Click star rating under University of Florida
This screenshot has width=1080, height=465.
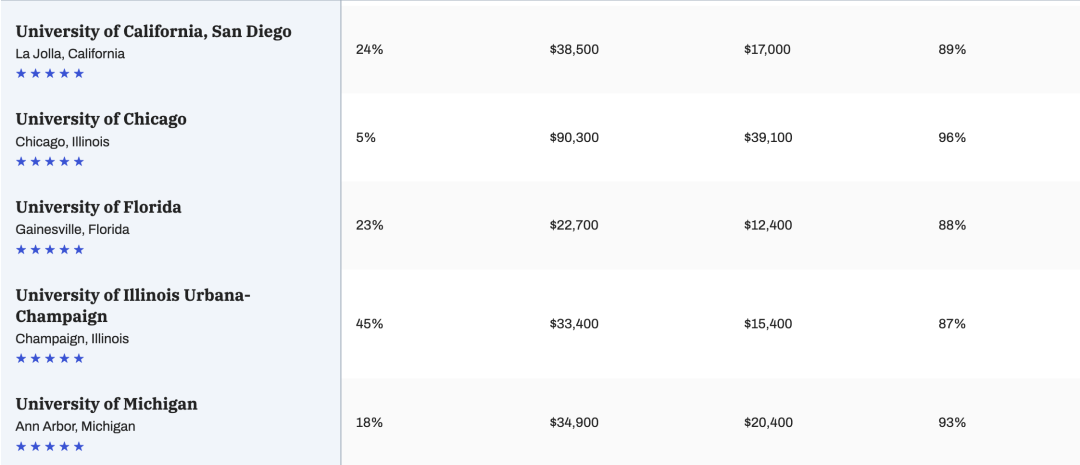[x=50, y=250]
